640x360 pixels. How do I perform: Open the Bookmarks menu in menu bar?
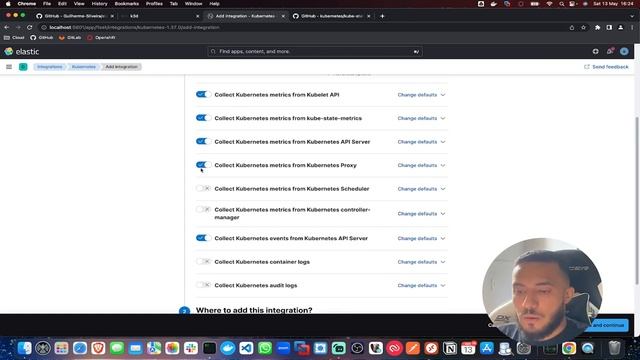click(x=127, y=4)
